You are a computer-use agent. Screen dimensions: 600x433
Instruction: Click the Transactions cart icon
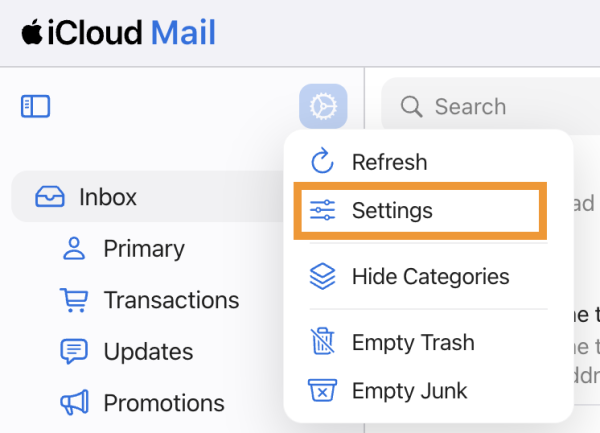[74, 300]
